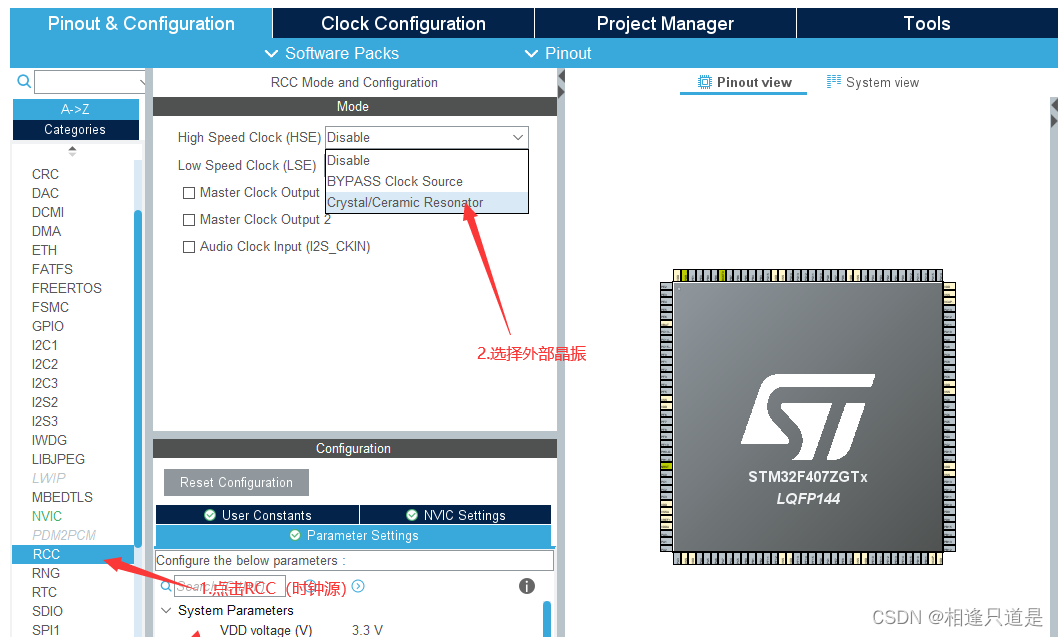Click the parameter search input field
This screenshot has width=1058, height=637.
click(229, 586)
